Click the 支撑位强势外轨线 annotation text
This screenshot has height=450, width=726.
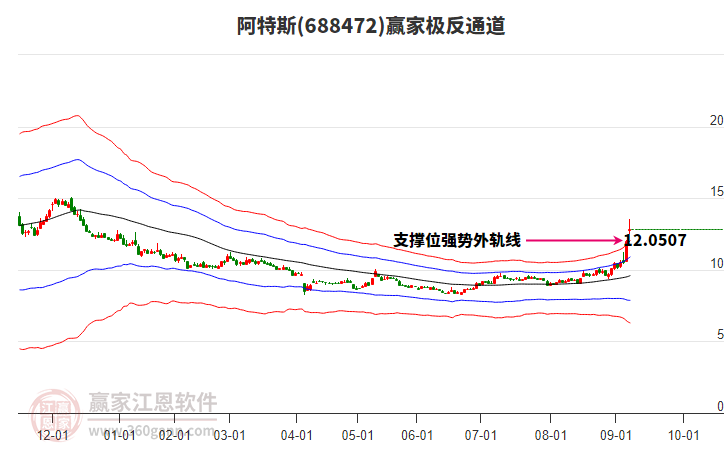(x=457, y=240)
